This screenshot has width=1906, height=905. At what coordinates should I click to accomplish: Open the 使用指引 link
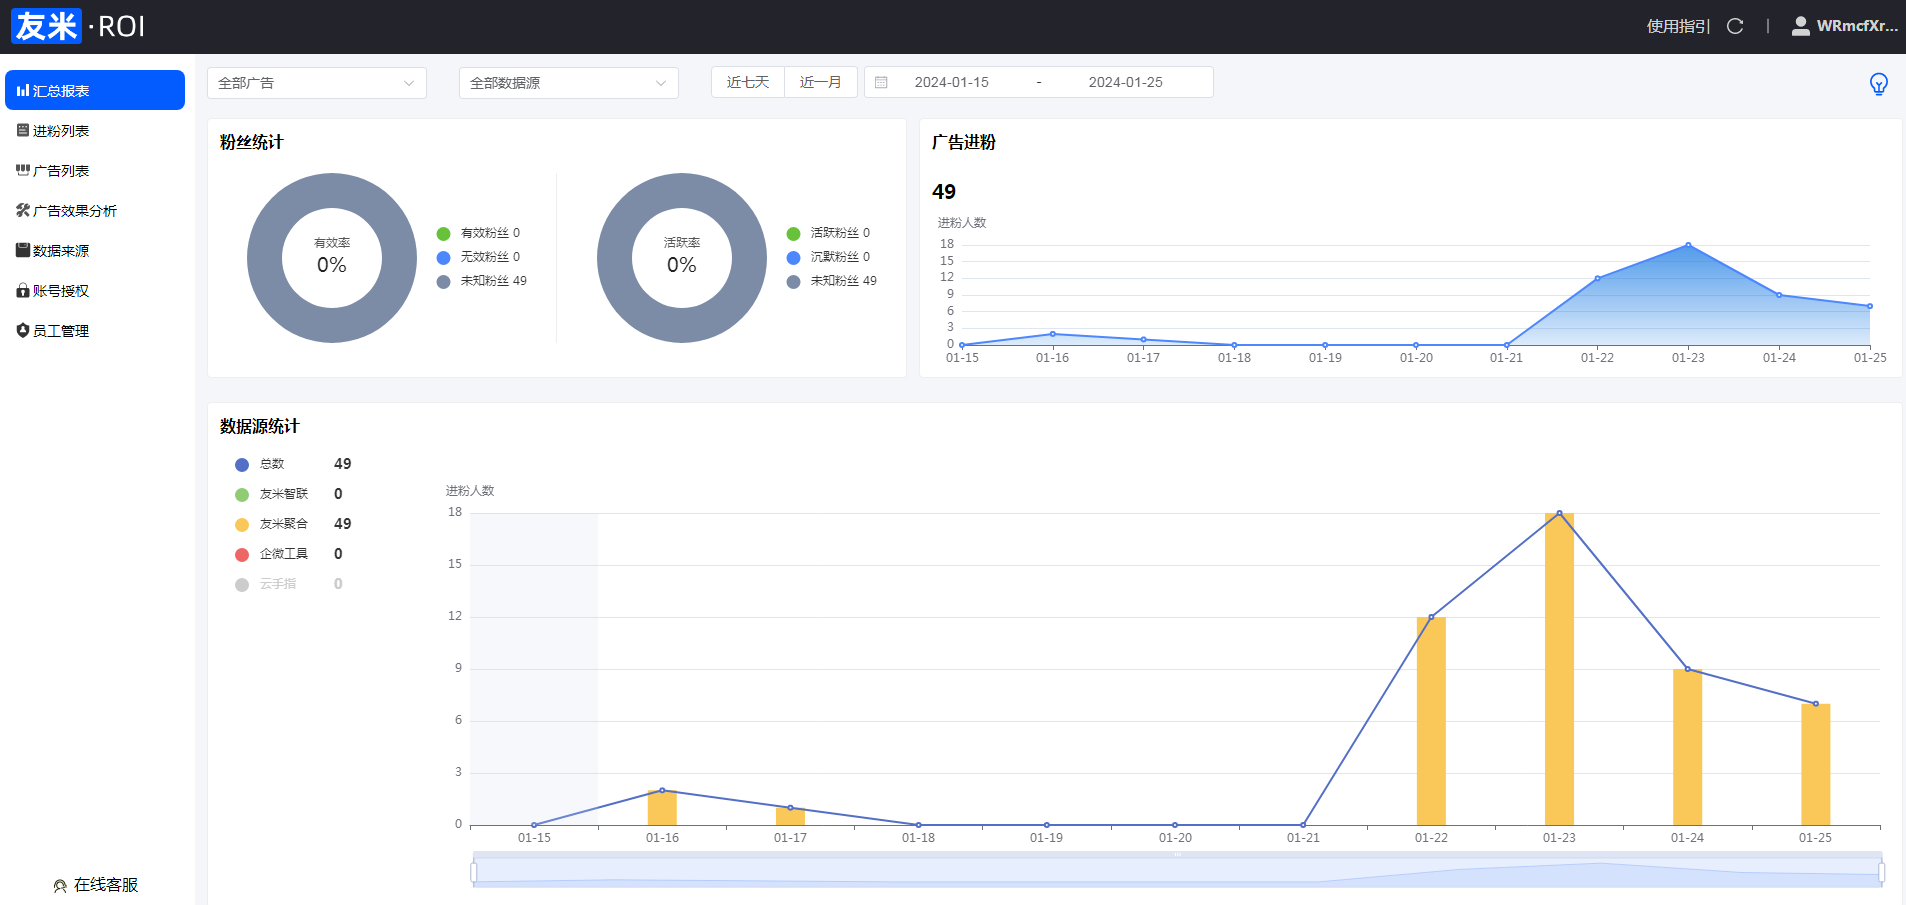click(x=1677, y=26)
